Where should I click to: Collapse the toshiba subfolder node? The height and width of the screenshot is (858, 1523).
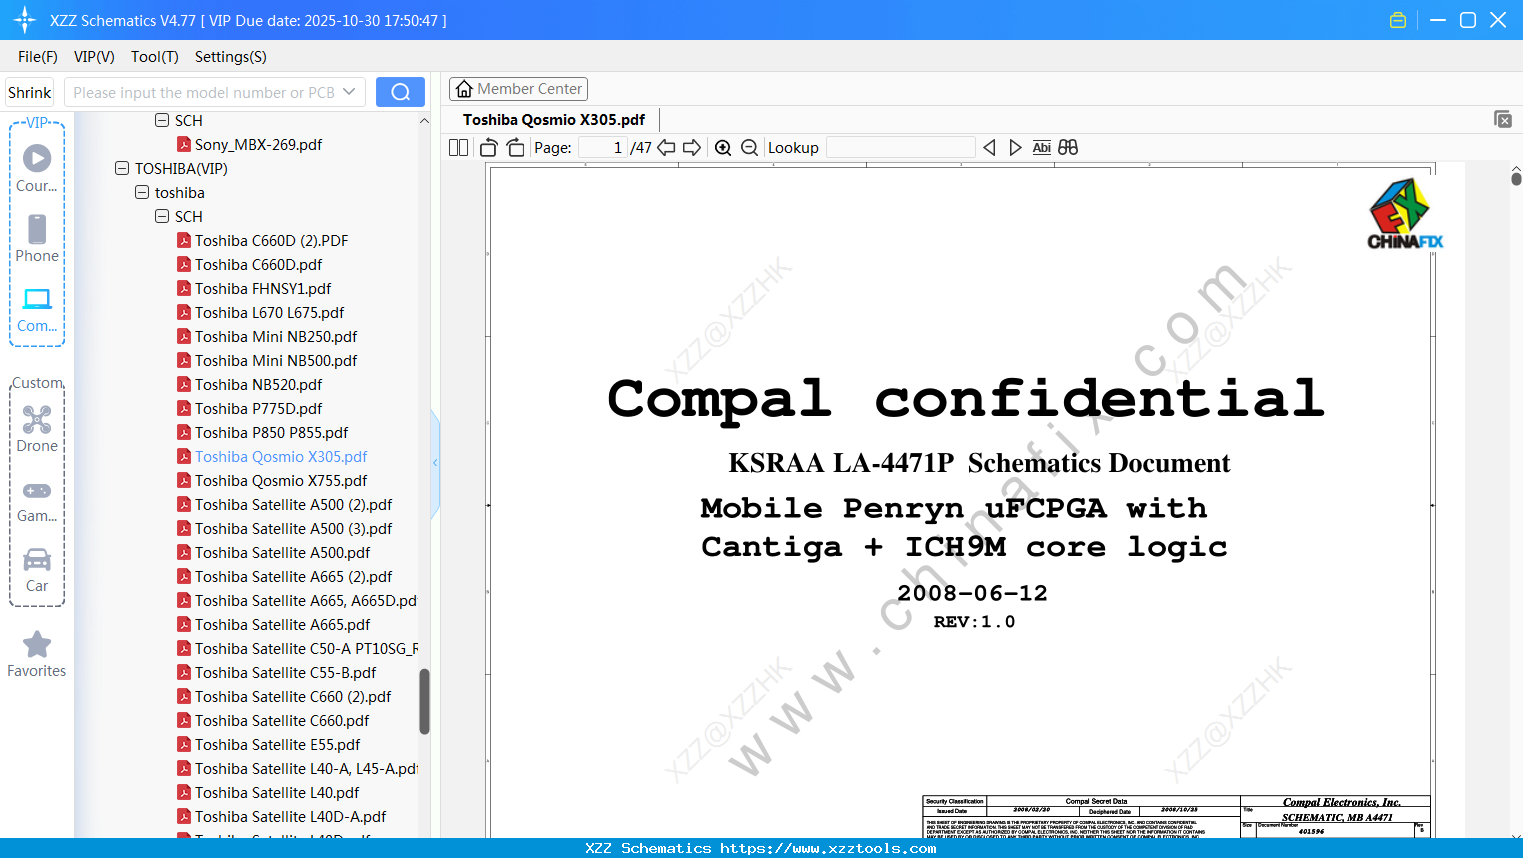point(142,193)
